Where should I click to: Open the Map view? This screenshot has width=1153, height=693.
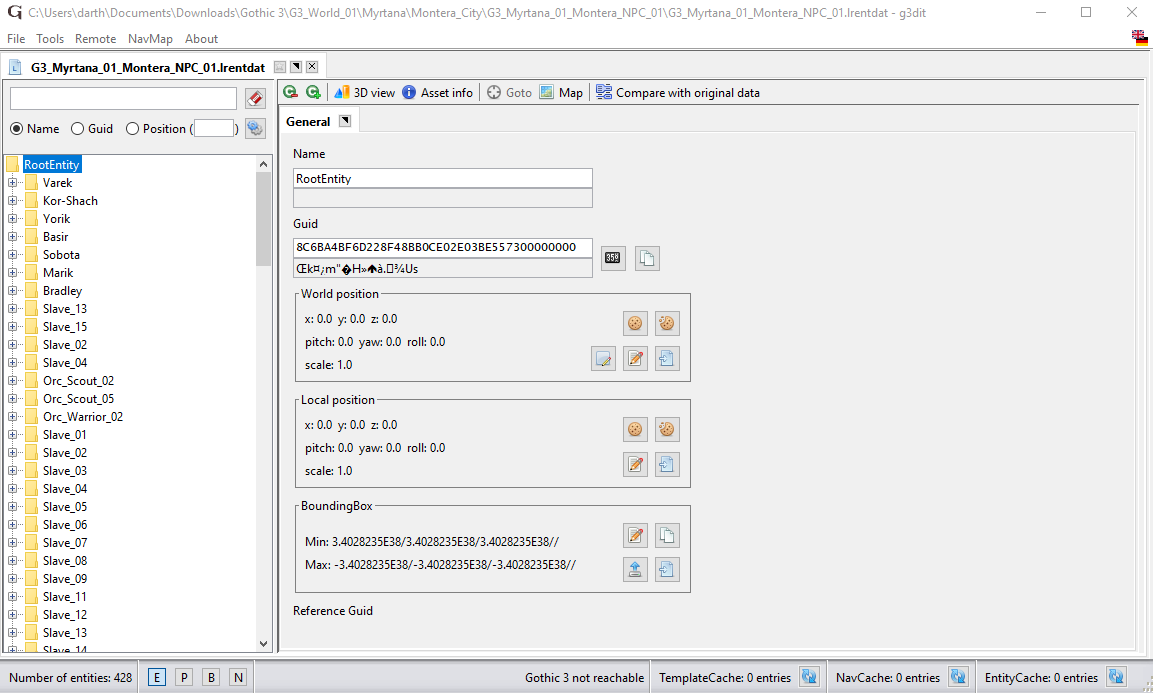click(561, 93)
